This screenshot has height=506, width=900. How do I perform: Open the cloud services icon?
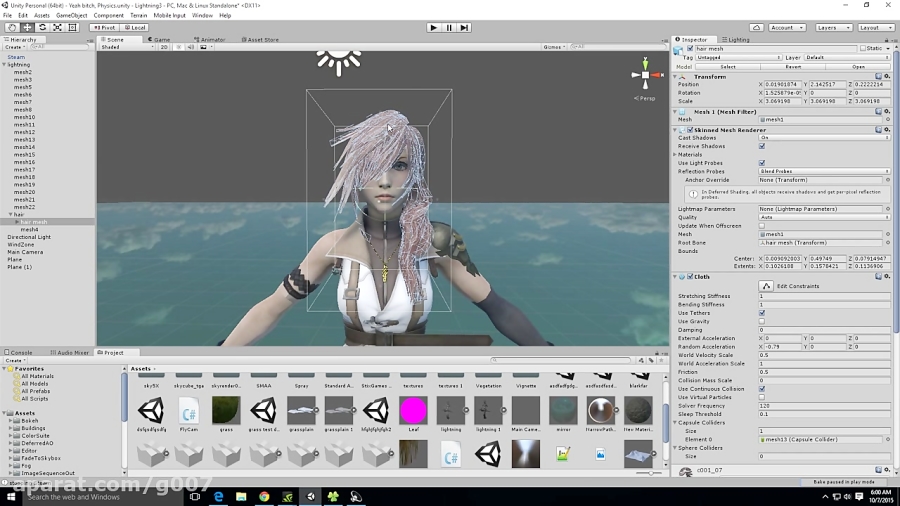757,28
